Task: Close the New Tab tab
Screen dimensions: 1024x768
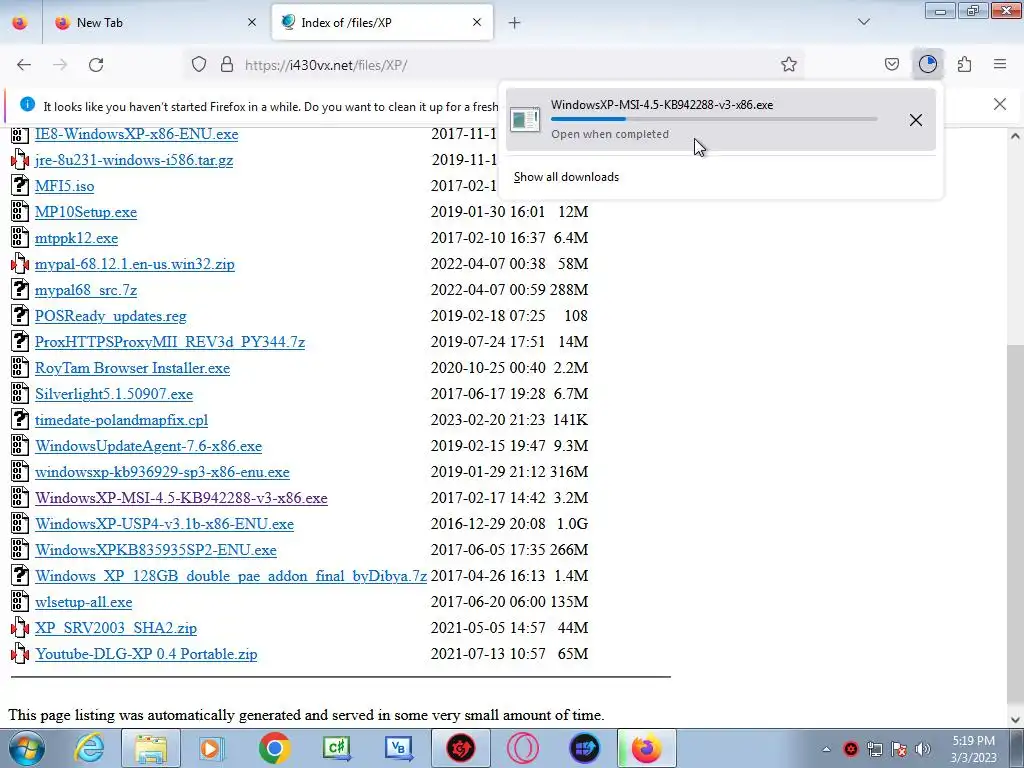Action: click(x=252, y=23)
